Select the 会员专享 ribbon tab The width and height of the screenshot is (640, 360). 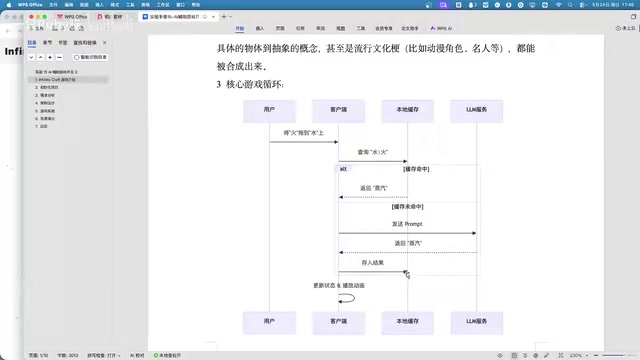click(x=384, y=29)
